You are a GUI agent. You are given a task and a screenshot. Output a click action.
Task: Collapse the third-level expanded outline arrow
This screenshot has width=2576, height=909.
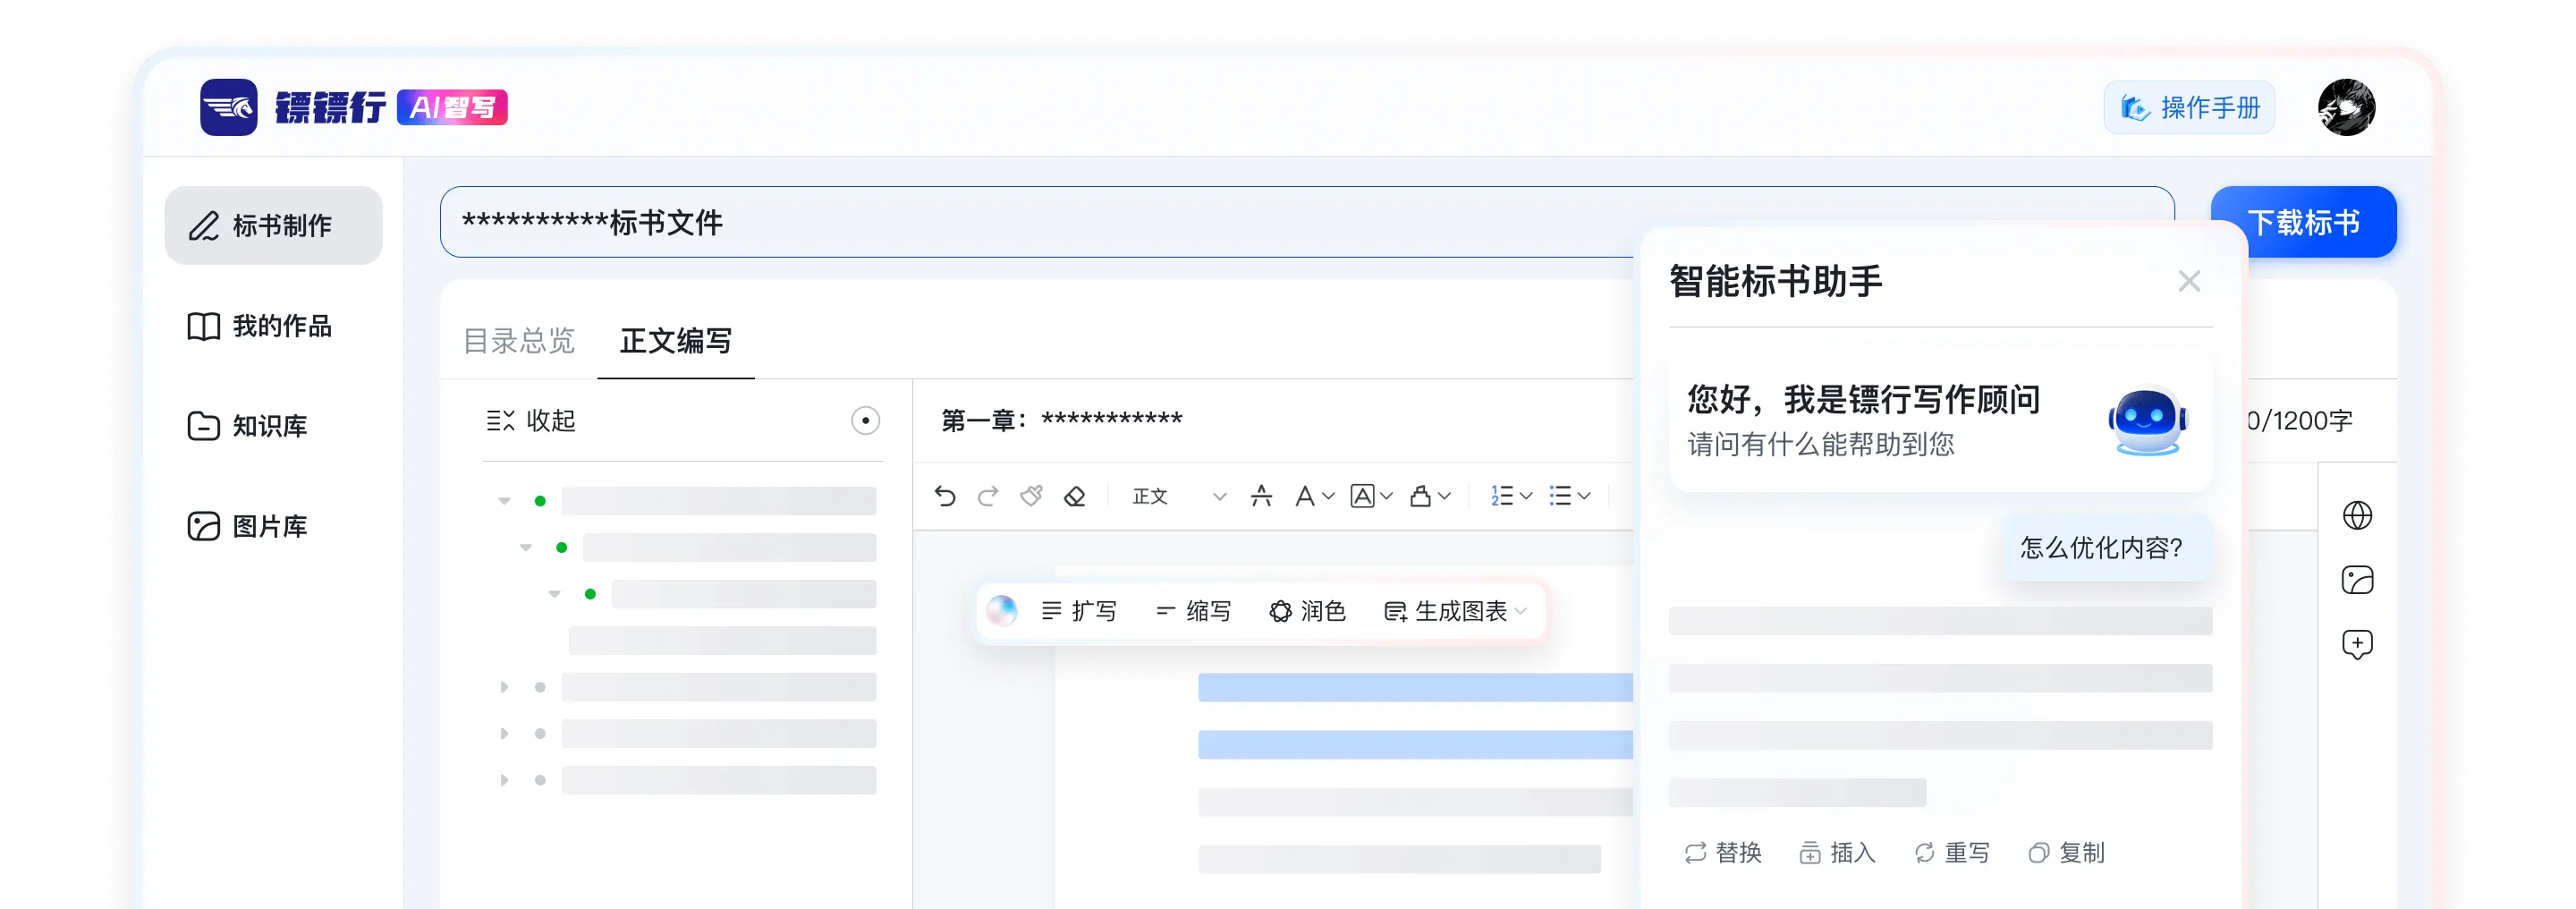click(555, 594)
